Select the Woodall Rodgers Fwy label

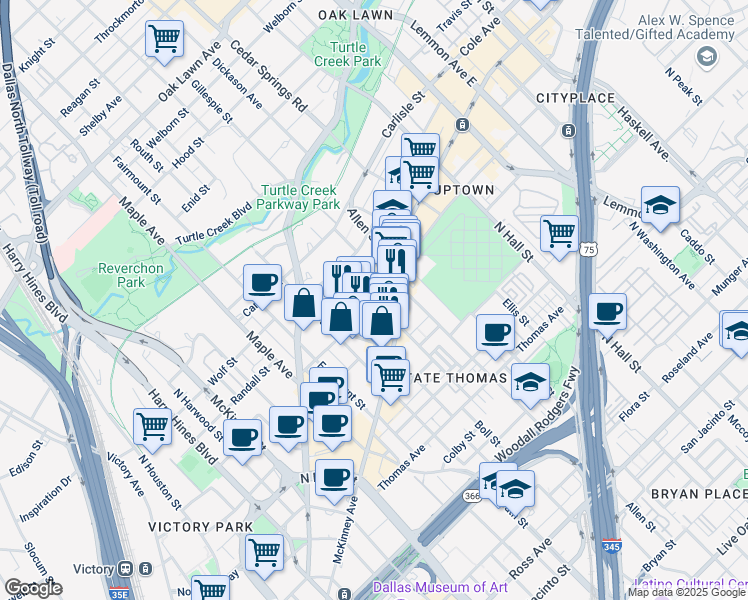point(537,414)
